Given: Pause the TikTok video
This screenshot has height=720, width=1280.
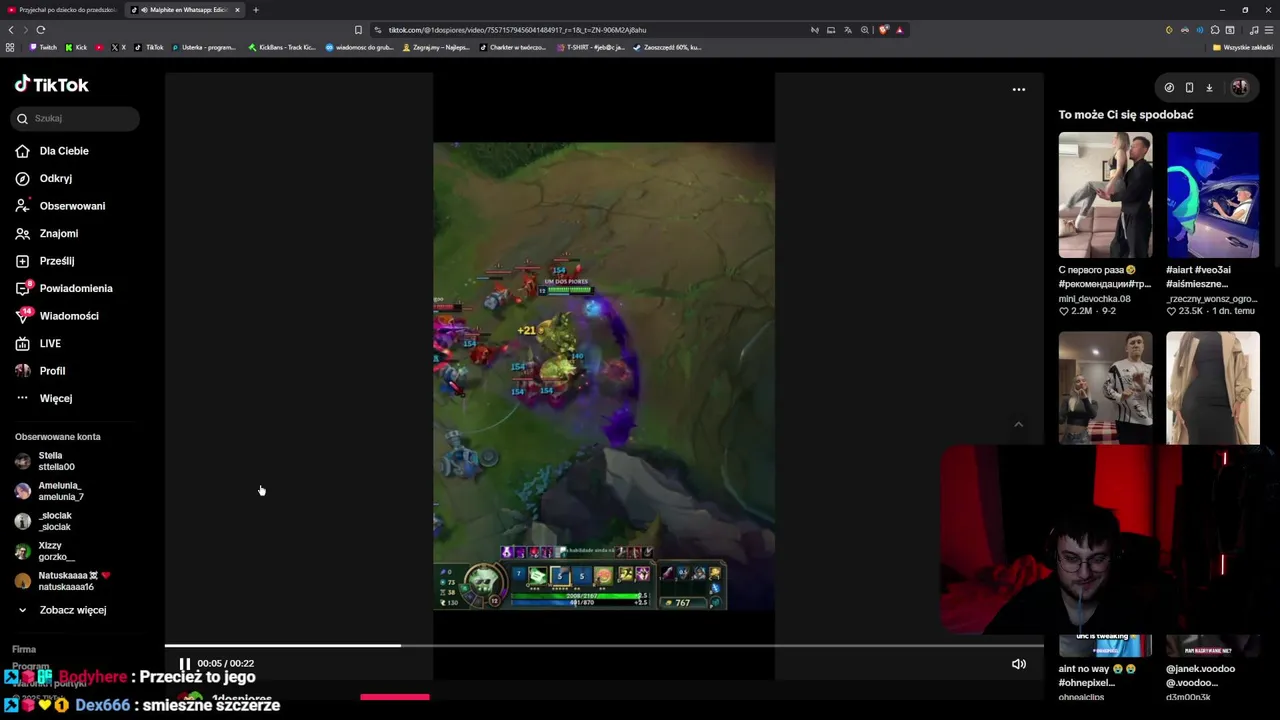Looking at the screenshot, I should click(x=185, y=664).
